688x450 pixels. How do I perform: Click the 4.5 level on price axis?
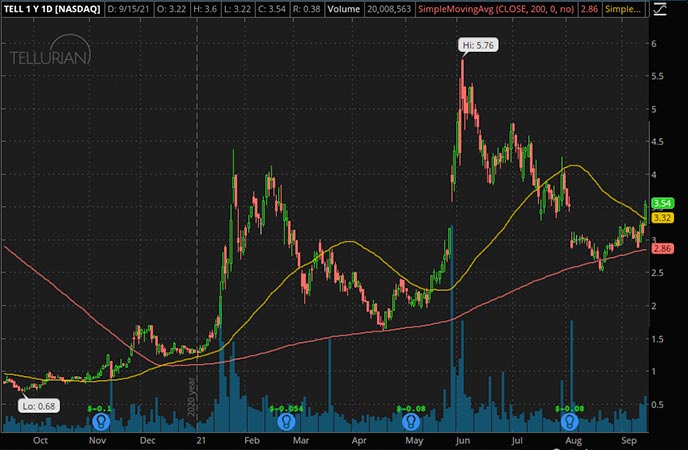coord(657,142)
